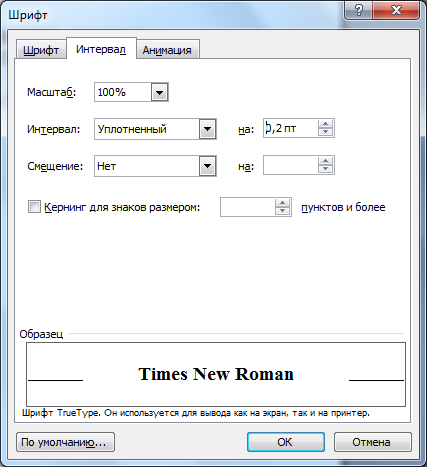Image resolution: width=427 pixels, height=467 pixels.
Task: Enable the Кернинг для знаков размером checkbox
Action: [34, 207]
